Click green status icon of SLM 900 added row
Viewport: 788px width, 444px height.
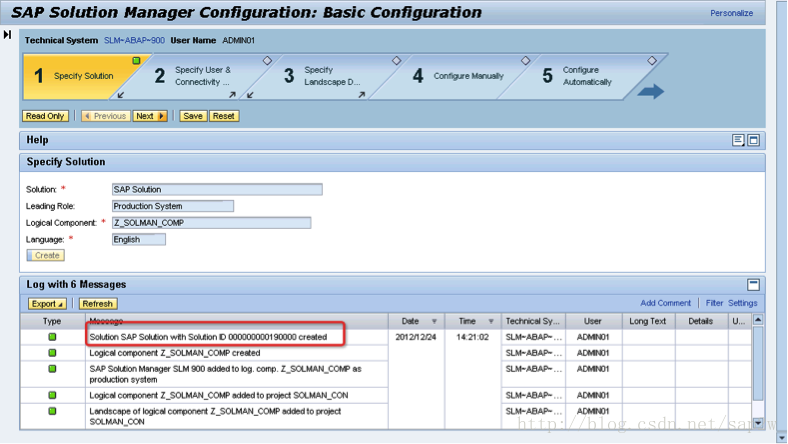(52, 369)
